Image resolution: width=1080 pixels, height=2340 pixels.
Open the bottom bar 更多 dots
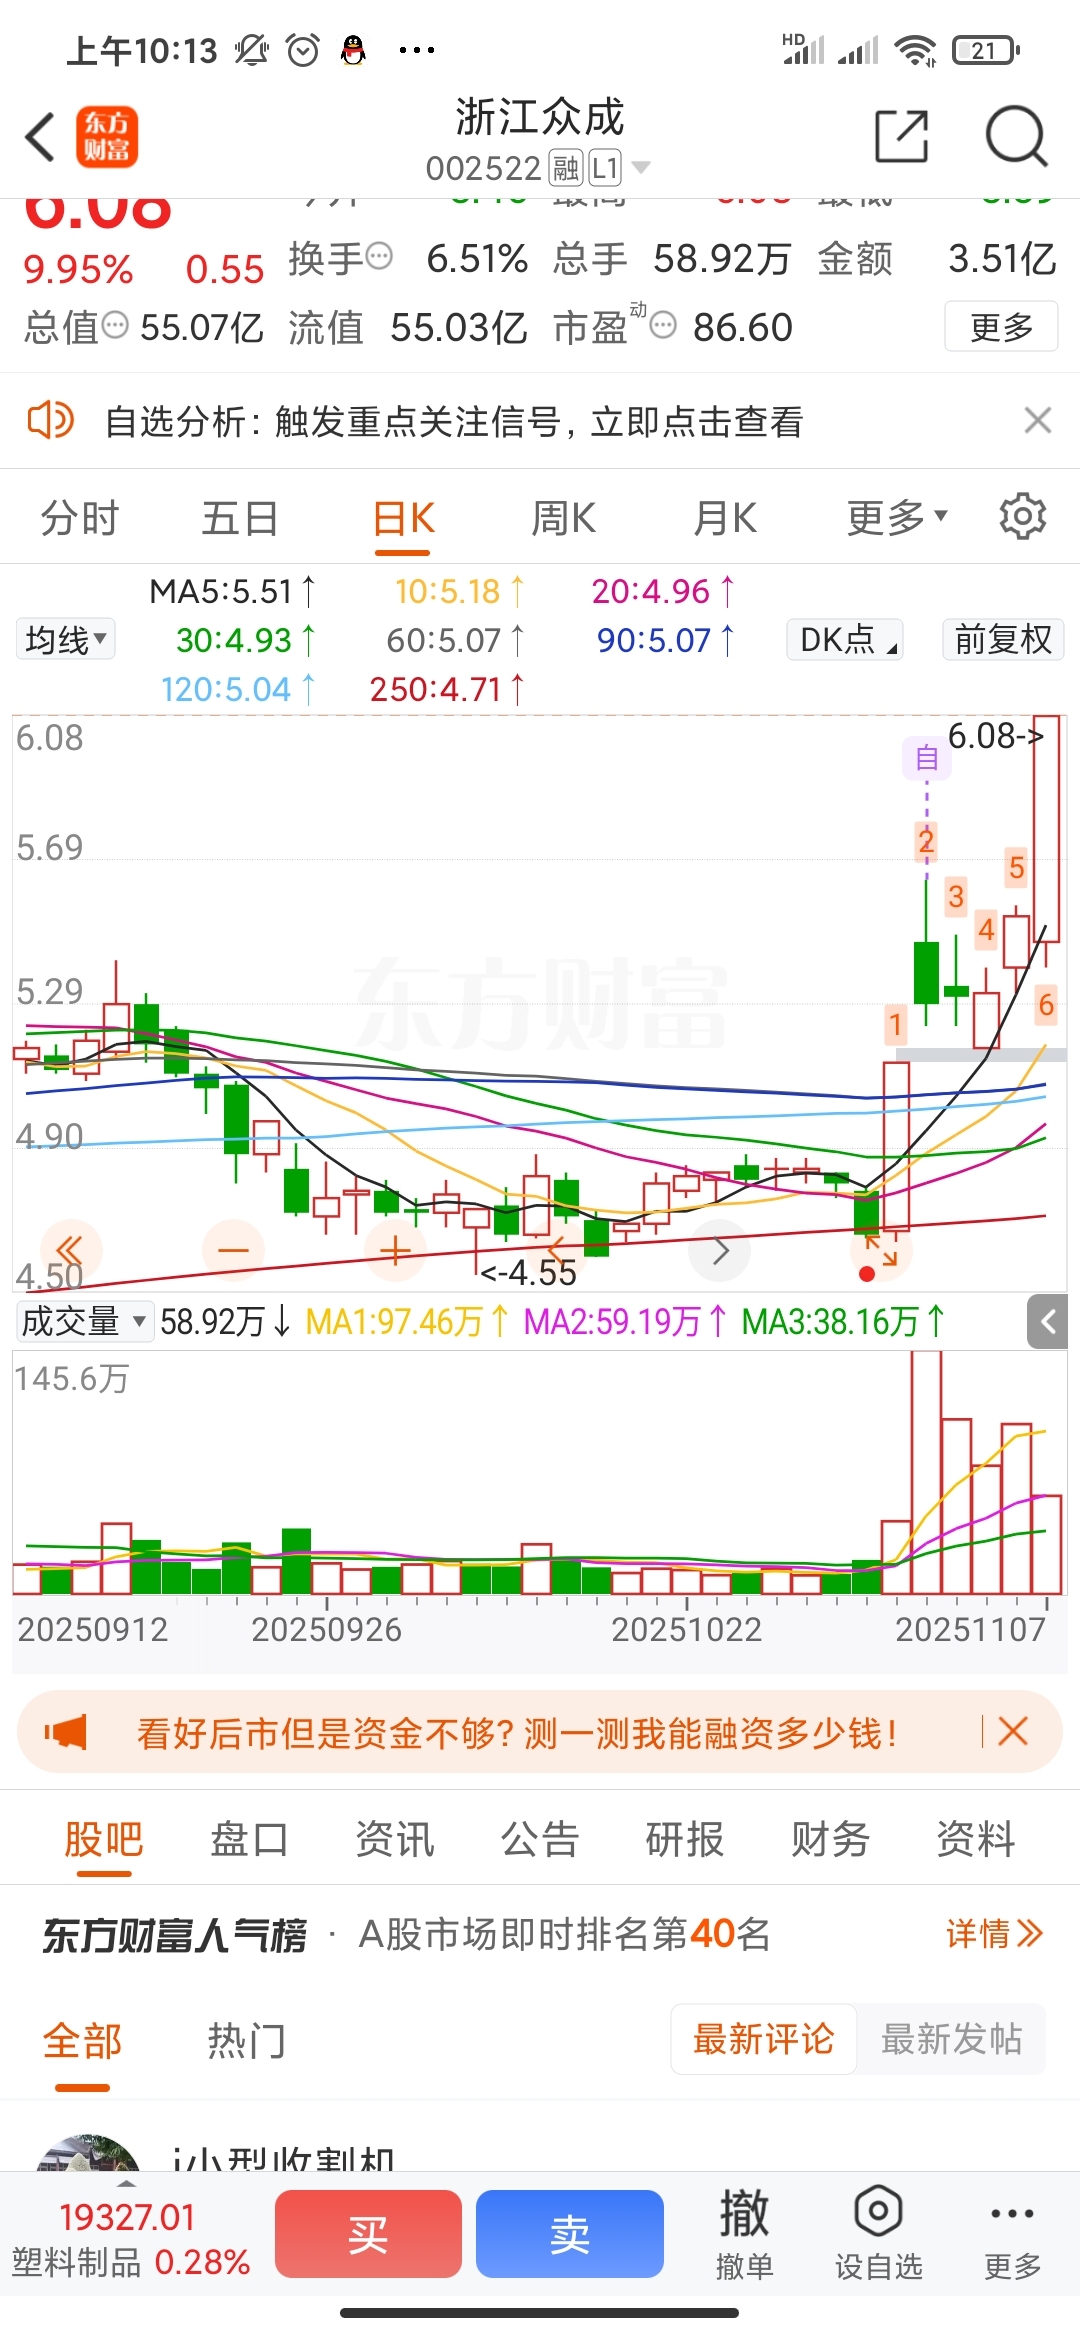coord(1012,2233)
